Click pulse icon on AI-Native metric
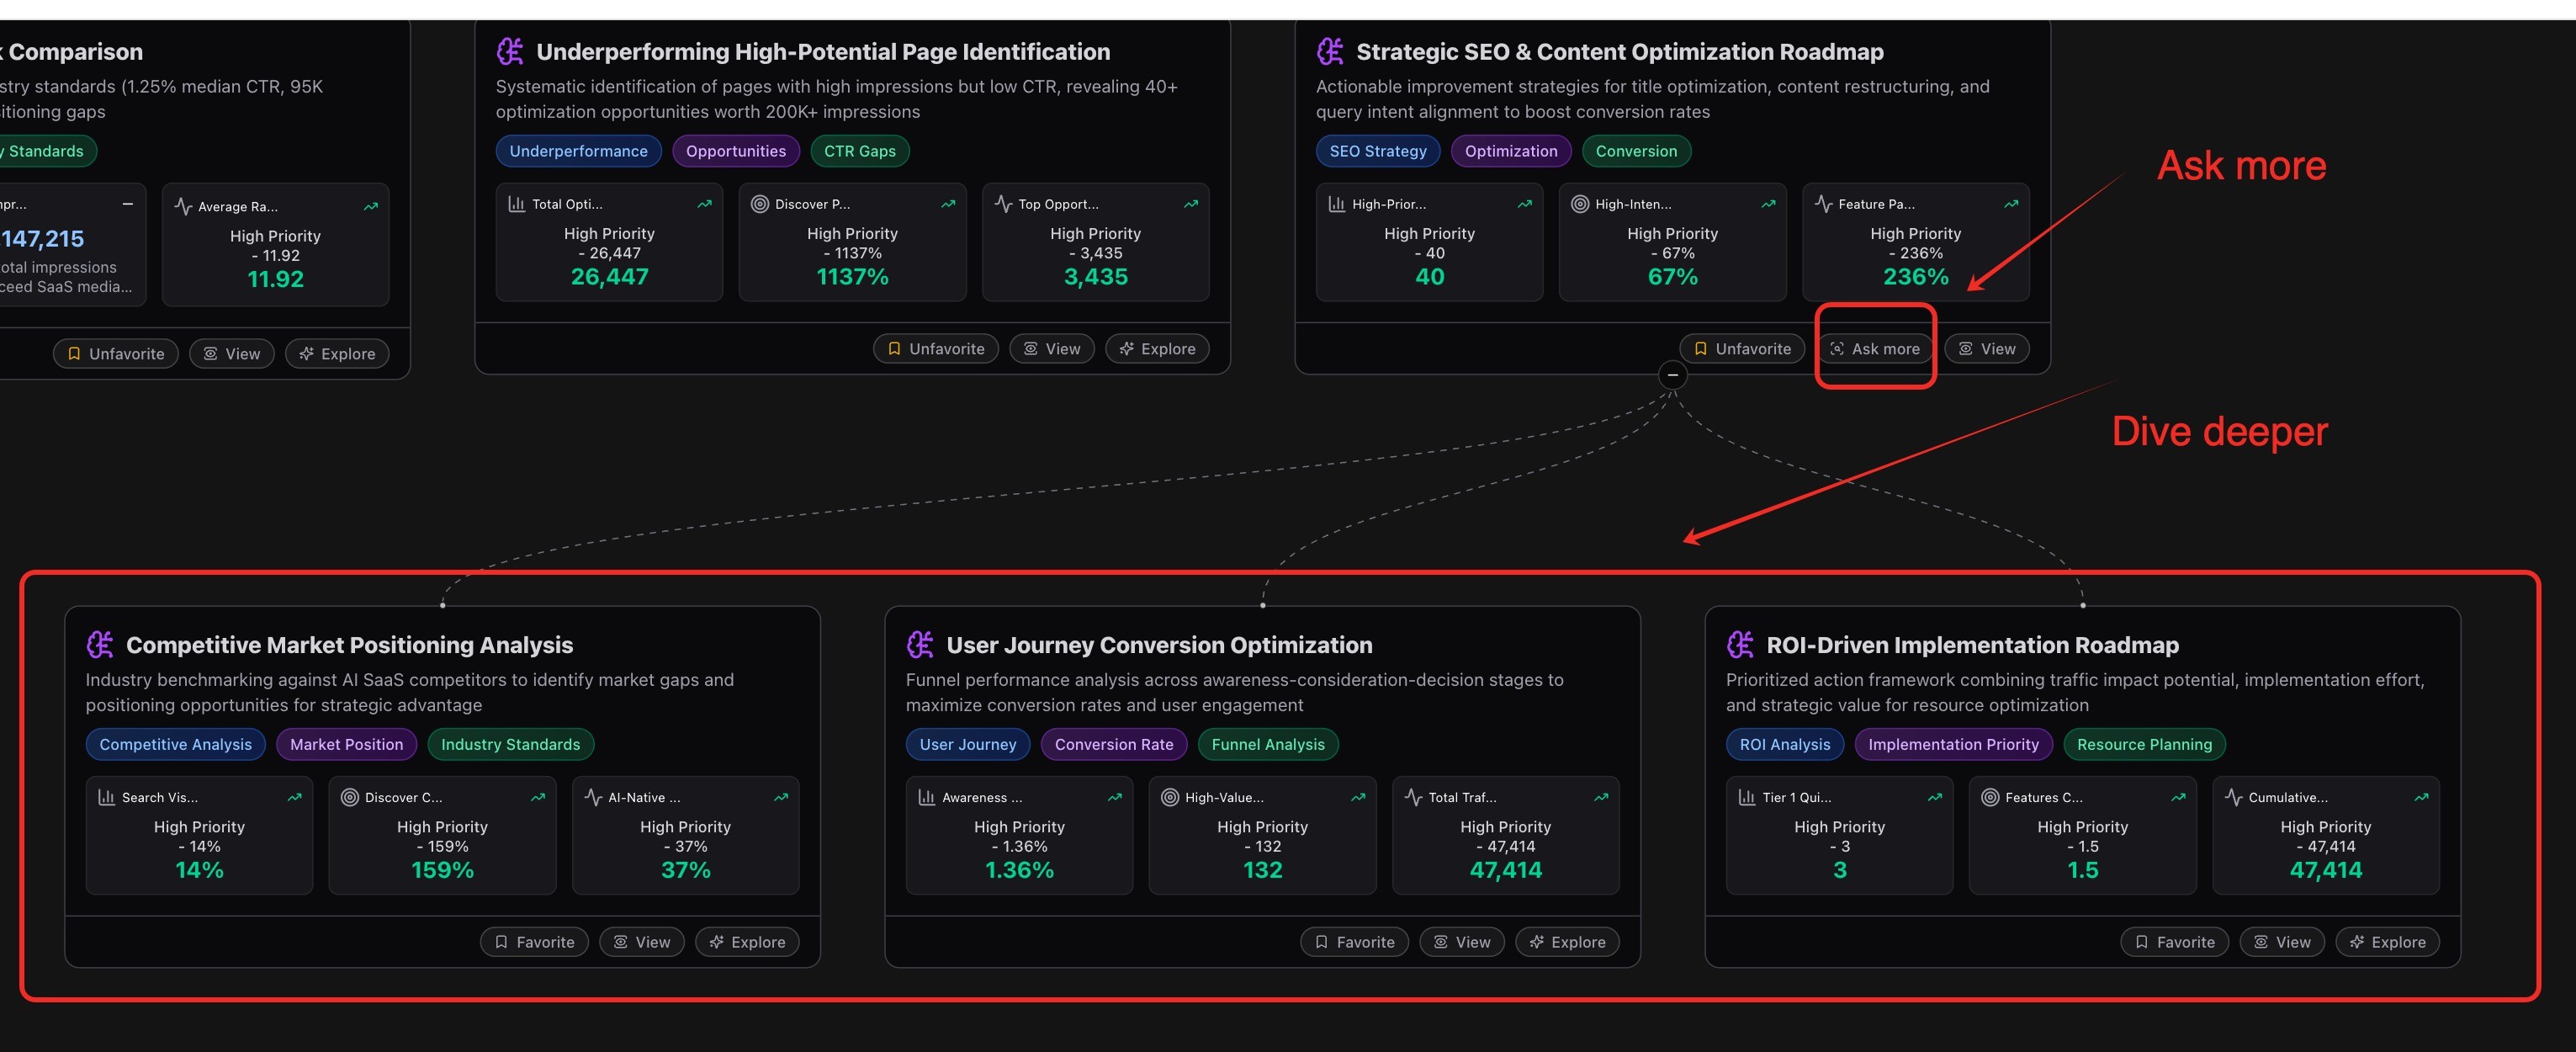2576x1052 pixels. click(593, 797)
